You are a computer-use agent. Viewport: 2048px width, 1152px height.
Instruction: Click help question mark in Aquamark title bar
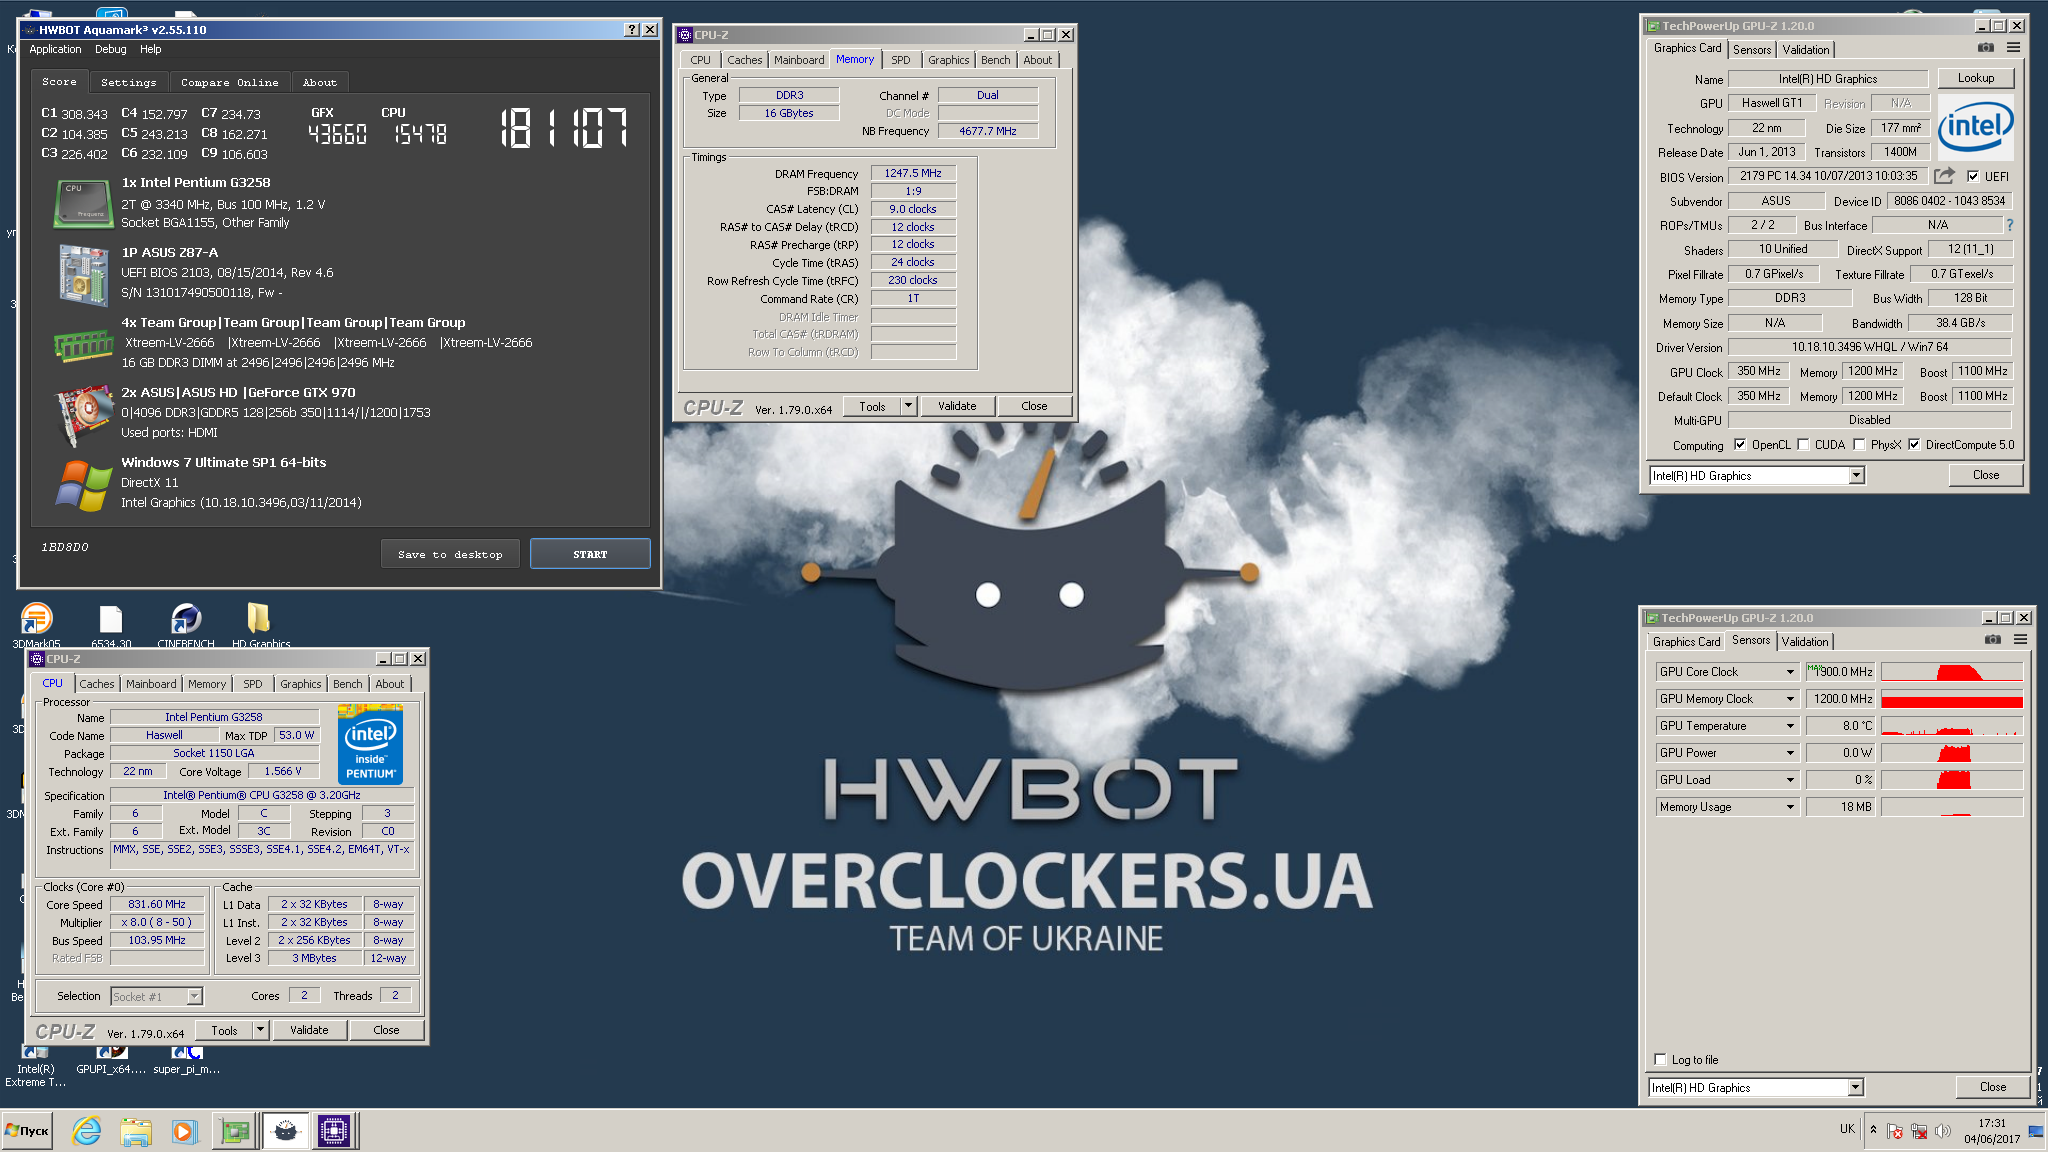pos(632,30)
